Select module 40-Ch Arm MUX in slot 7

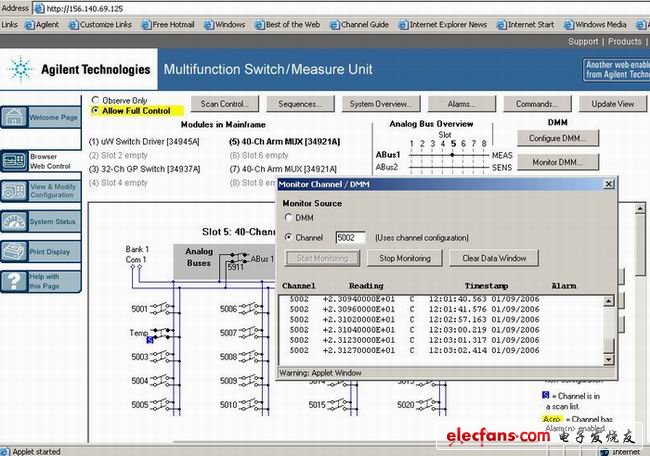tap(283, 169)
